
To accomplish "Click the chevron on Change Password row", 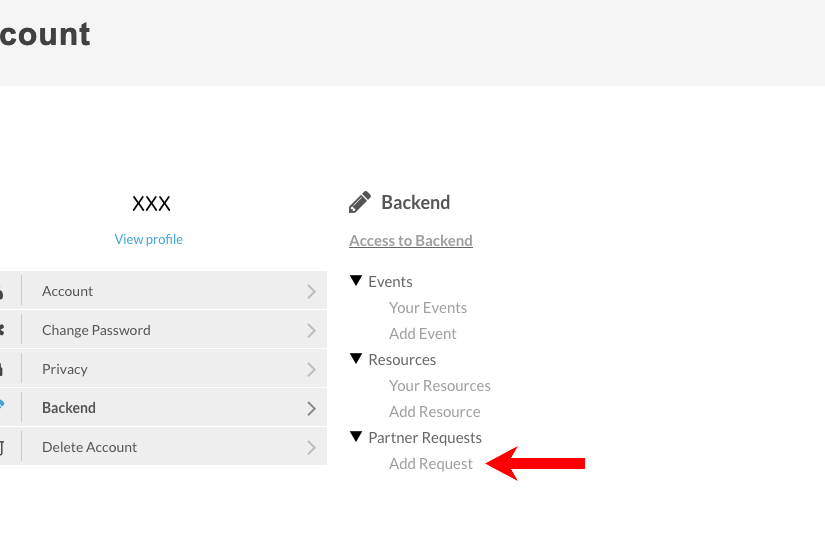I will pos(311,331).
